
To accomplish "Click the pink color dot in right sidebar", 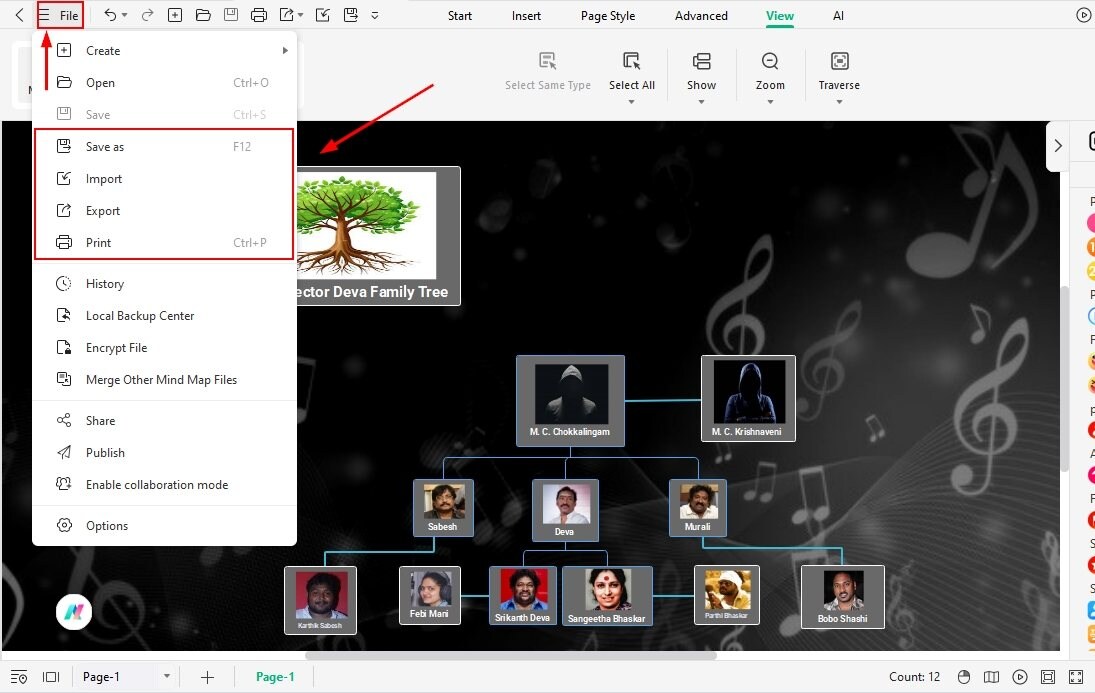I will click(x=1091, y=222).
